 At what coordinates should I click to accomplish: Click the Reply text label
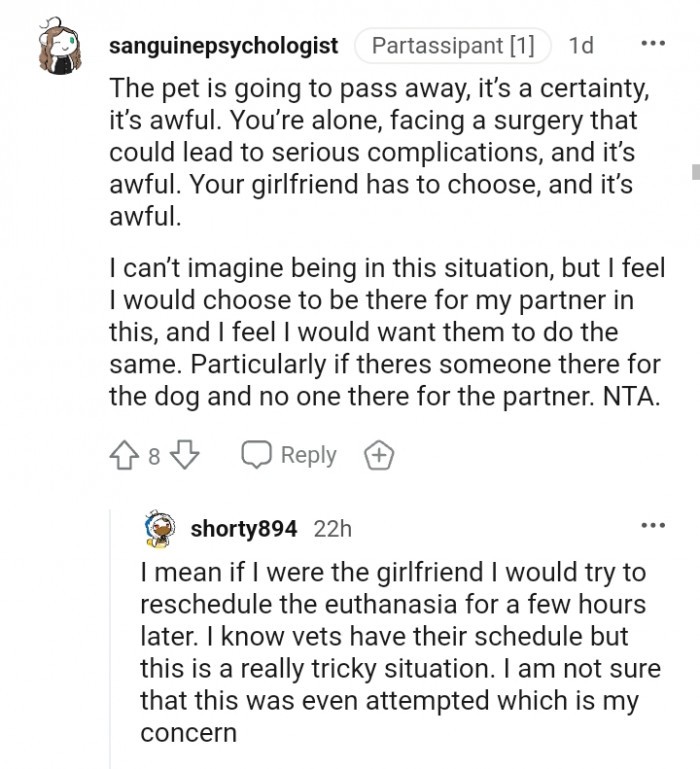308,456
